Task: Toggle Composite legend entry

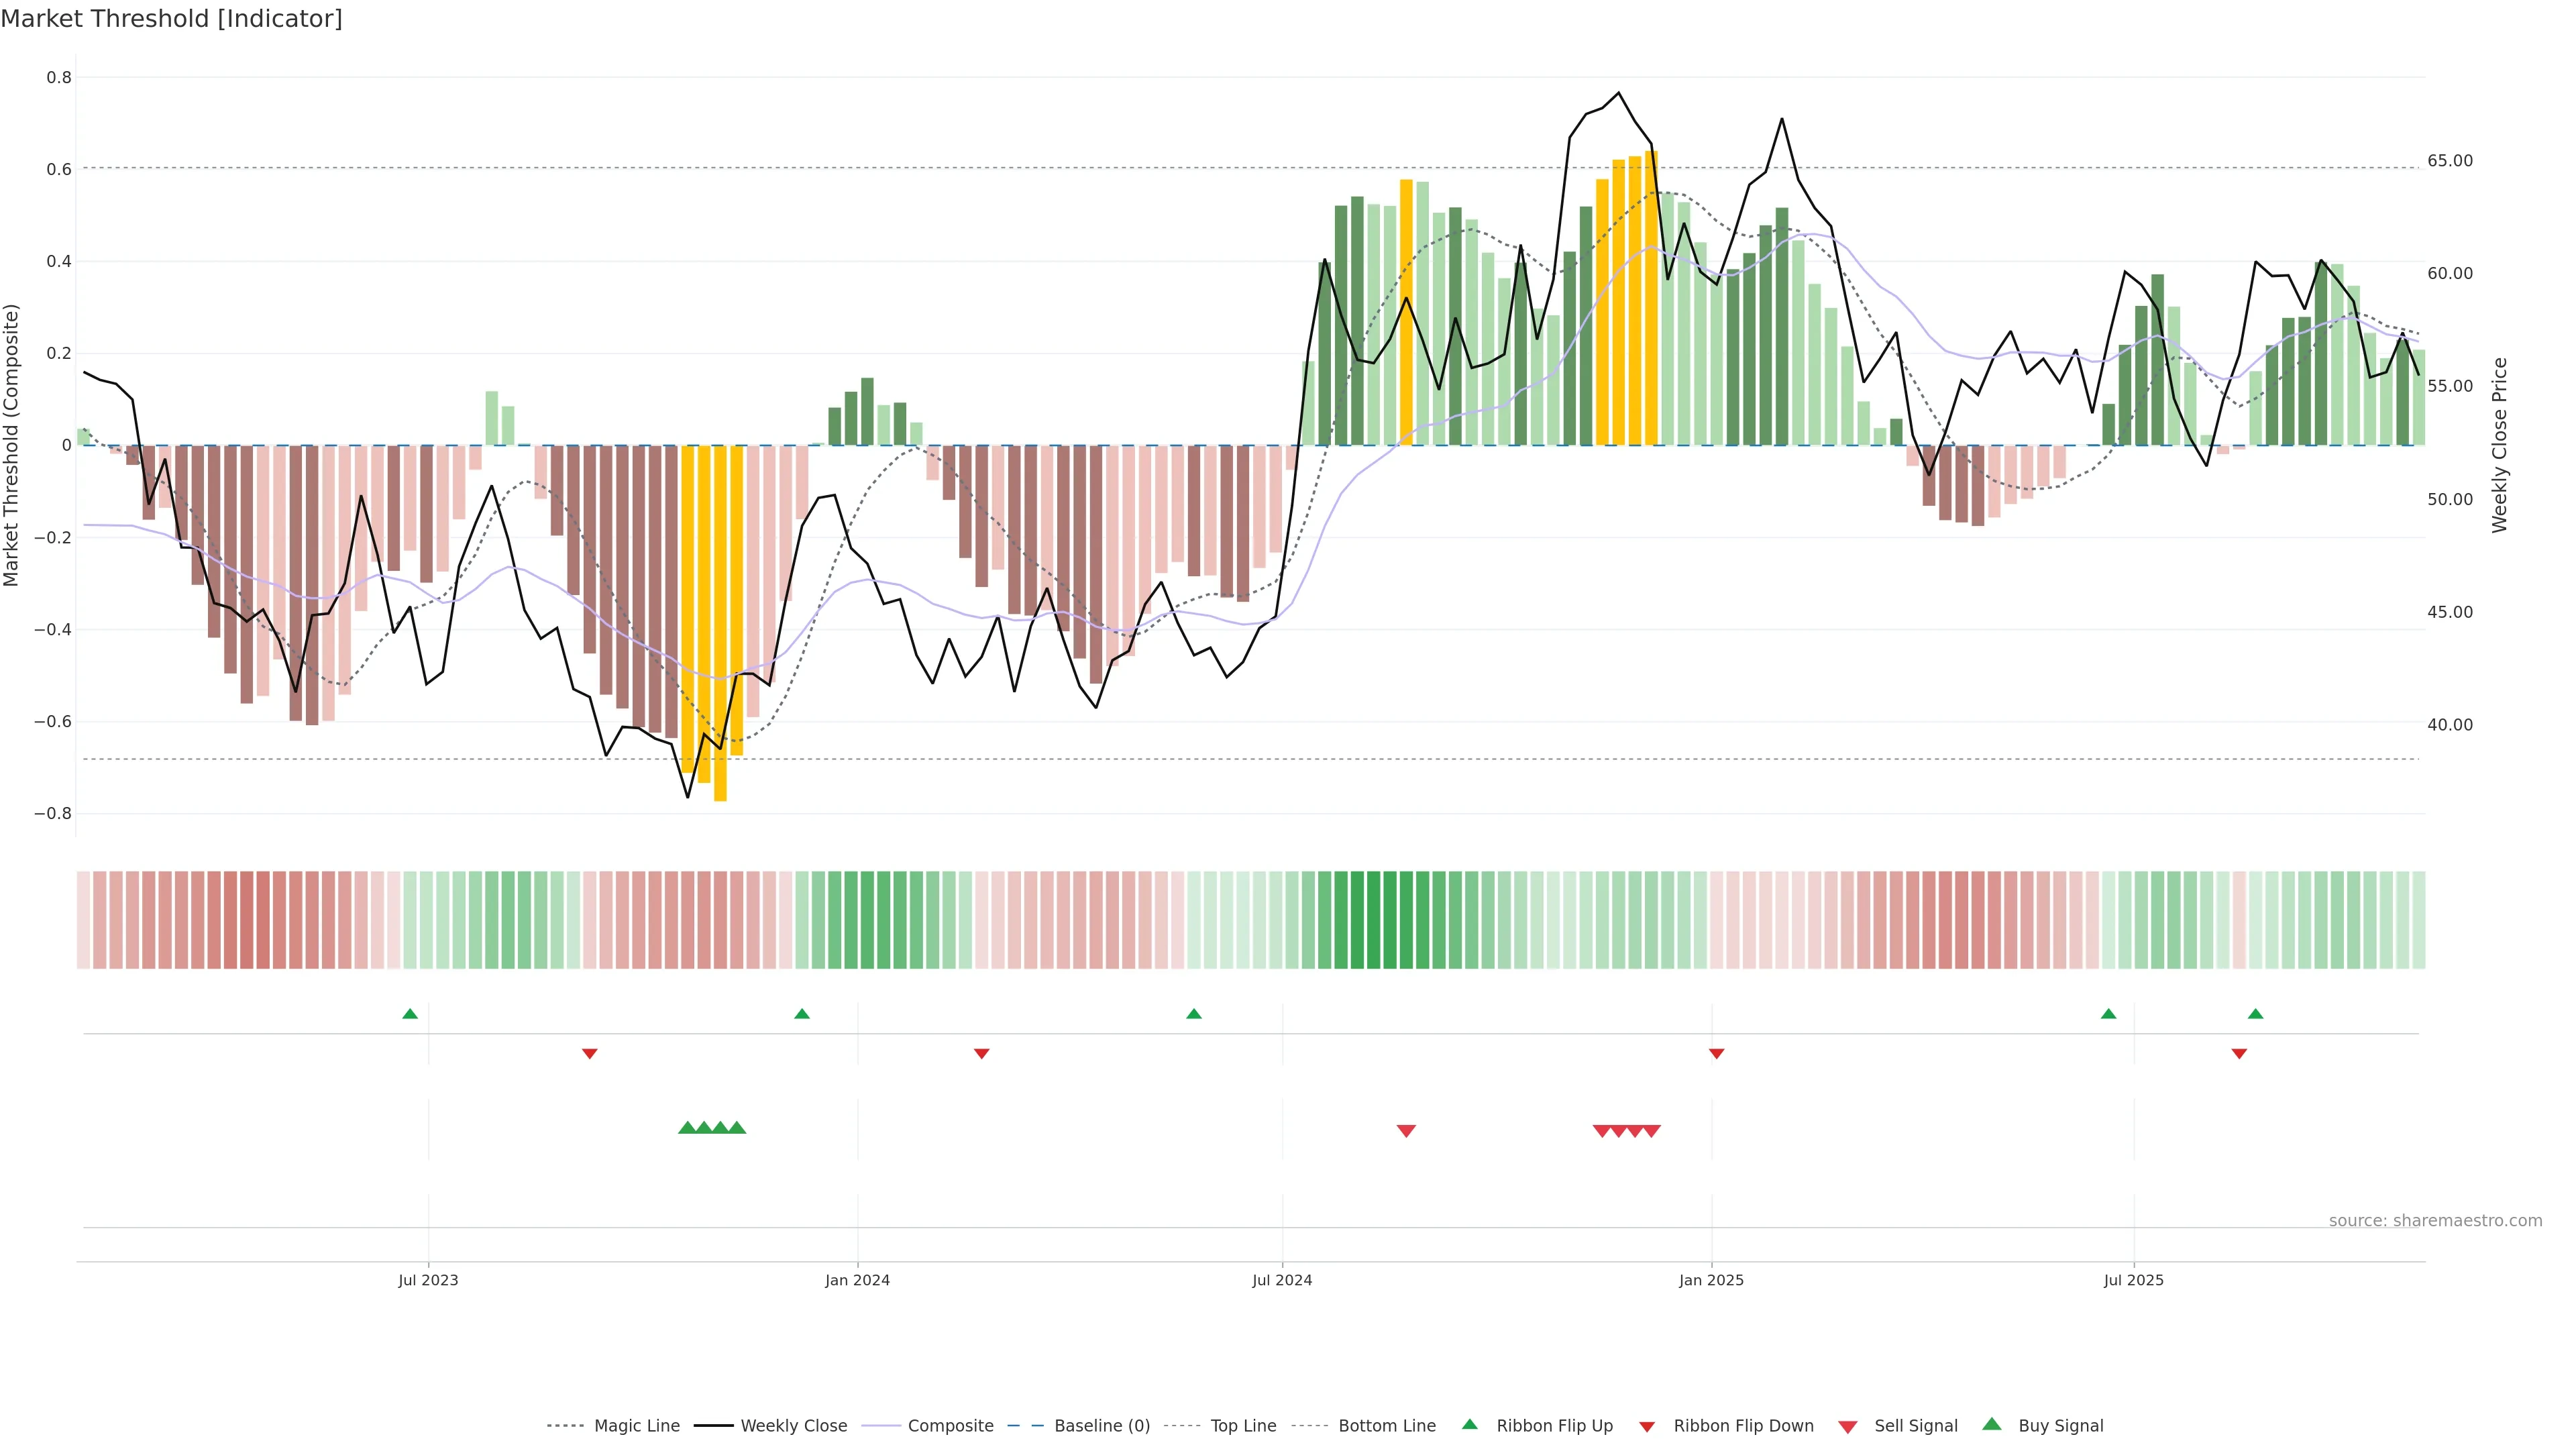Action: (x=950, y=1426)
